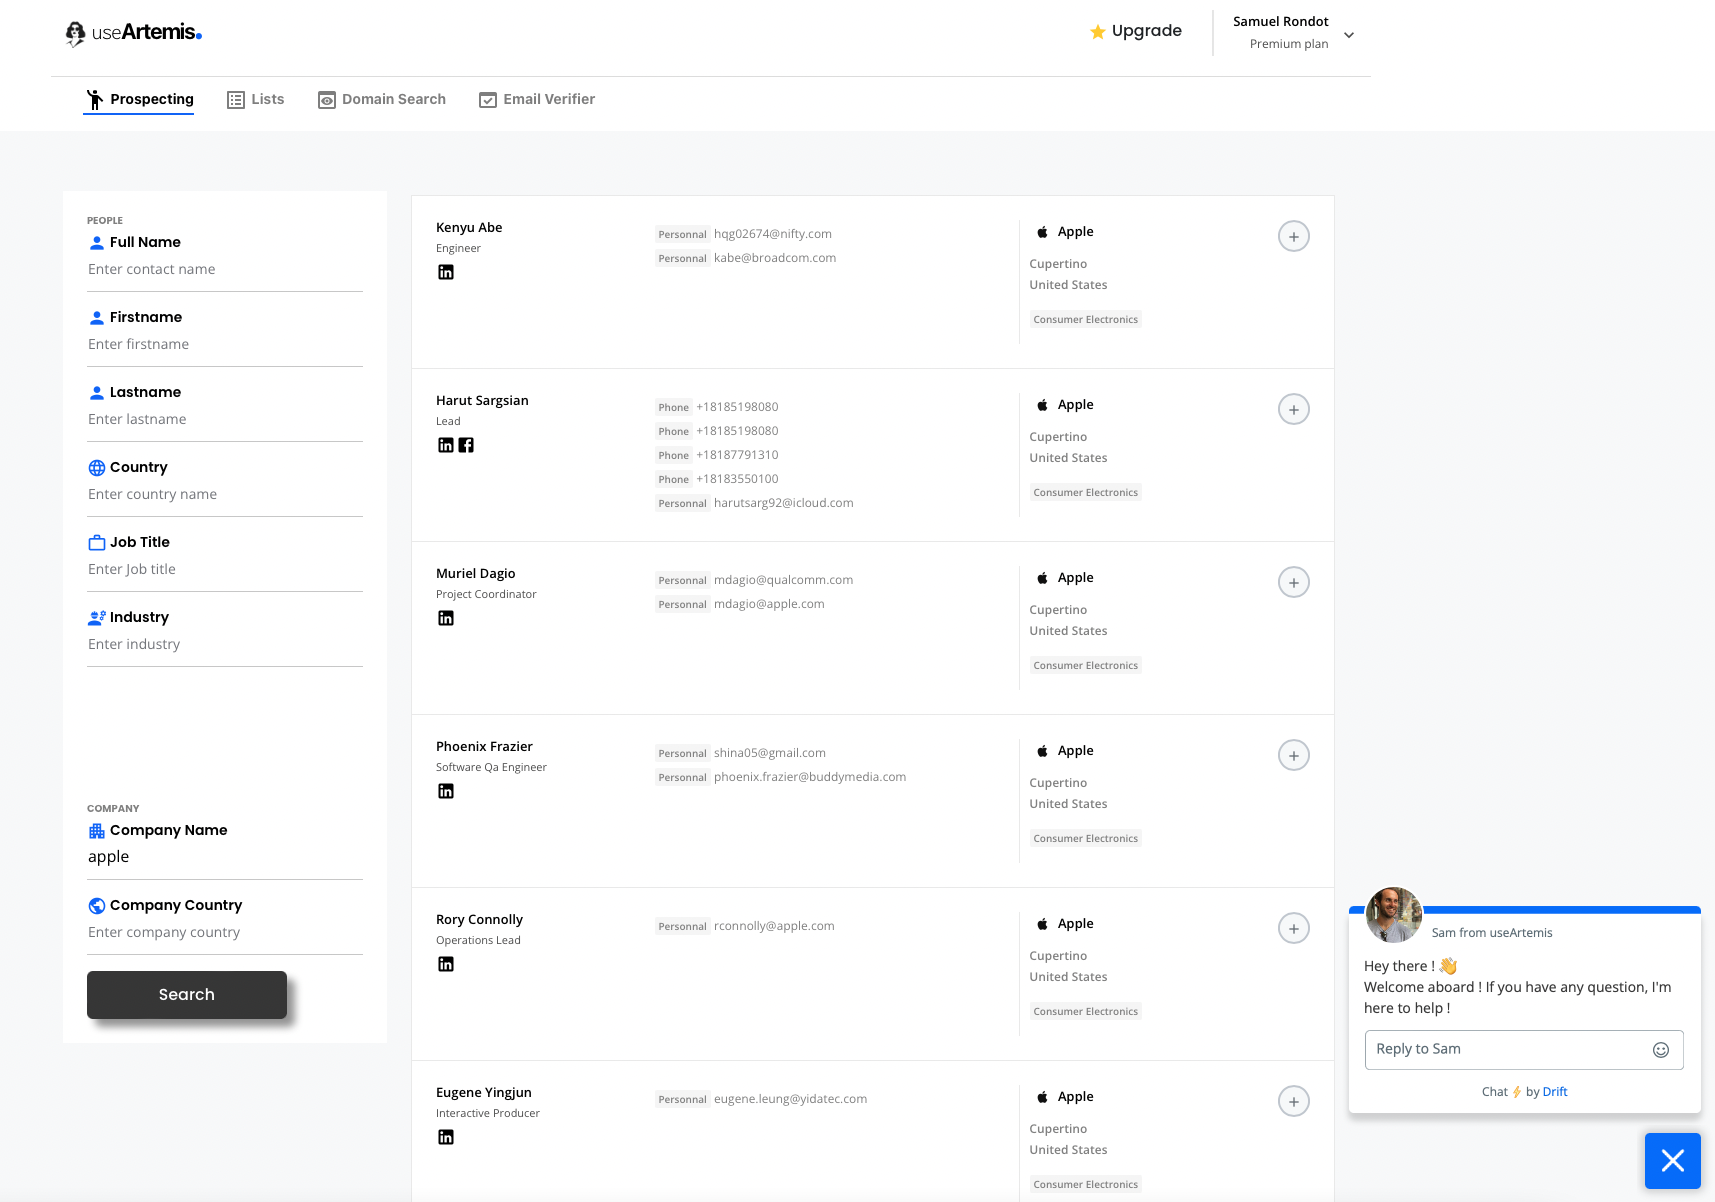The height and width of the screenshot is (1202, 1715).
Task: Open Rory Connolly's LinkedIn icon
Action: pos(446,964)
